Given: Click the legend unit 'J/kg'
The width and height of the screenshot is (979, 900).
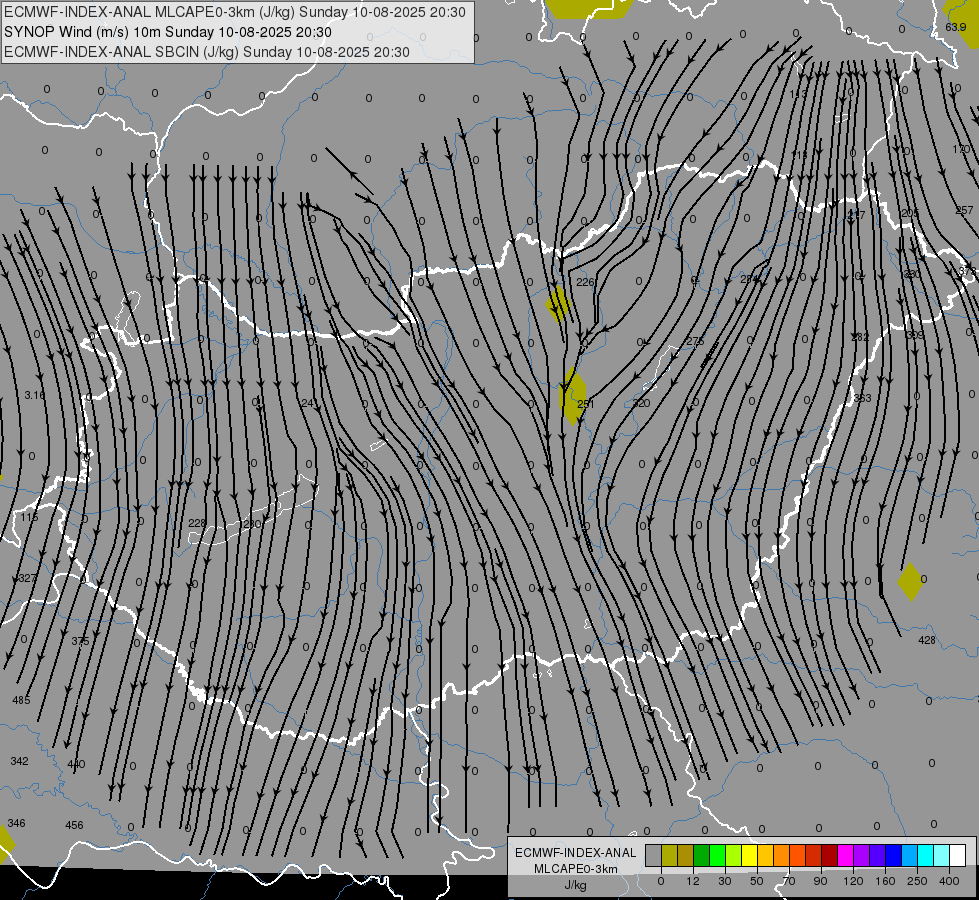Looking at the screenshot, I should pos(575,885).
